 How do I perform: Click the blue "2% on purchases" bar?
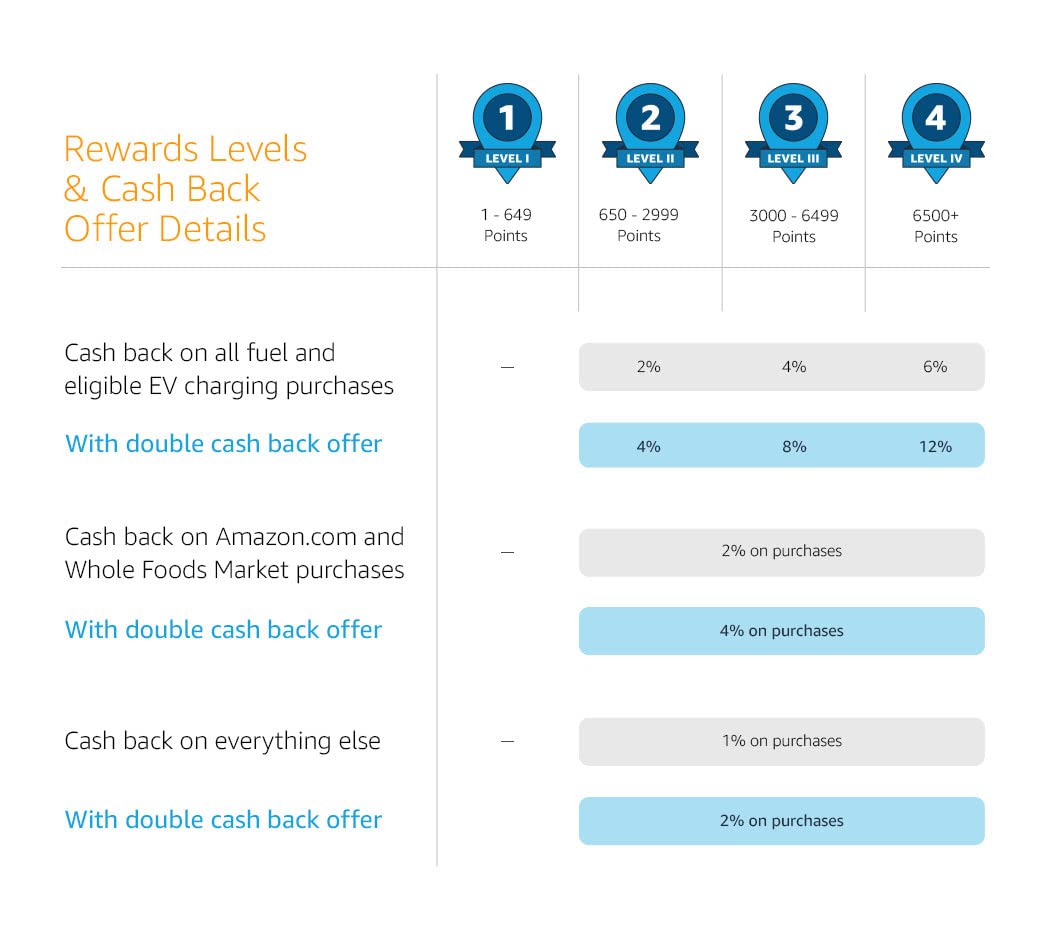[x=781, y=821]
